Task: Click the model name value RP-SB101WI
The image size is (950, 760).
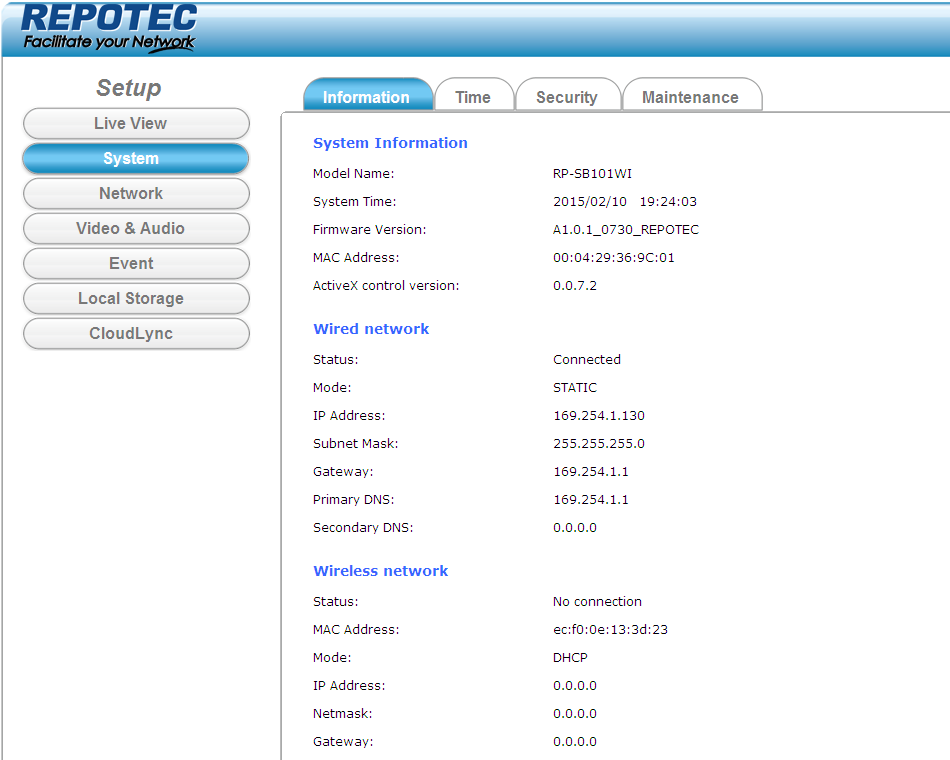Action: [592, 174]
